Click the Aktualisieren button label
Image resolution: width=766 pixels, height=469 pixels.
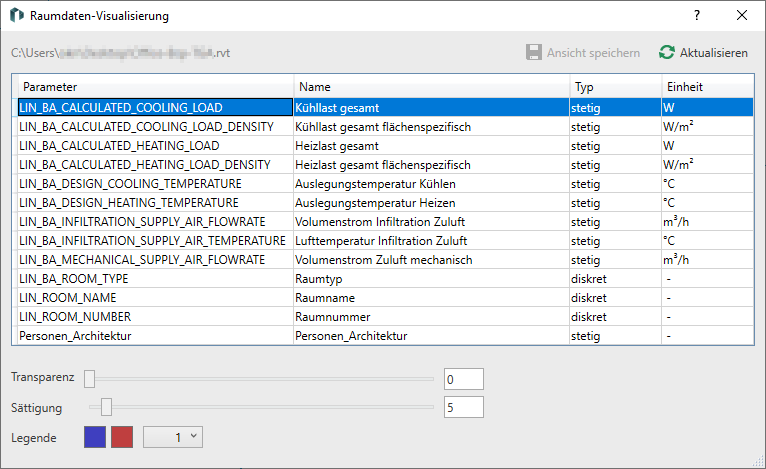[713, 53]
